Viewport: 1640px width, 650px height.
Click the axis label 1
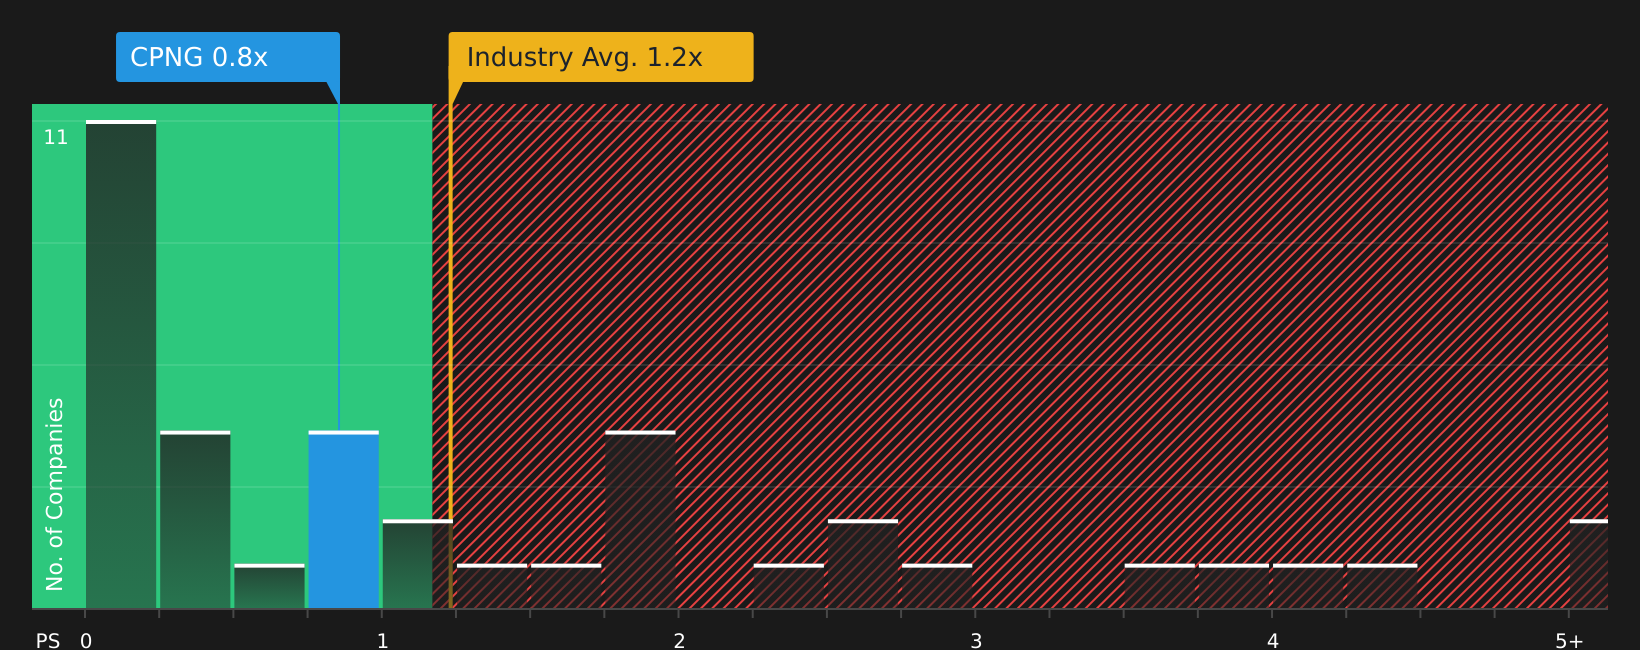click(x=382, y=641)
